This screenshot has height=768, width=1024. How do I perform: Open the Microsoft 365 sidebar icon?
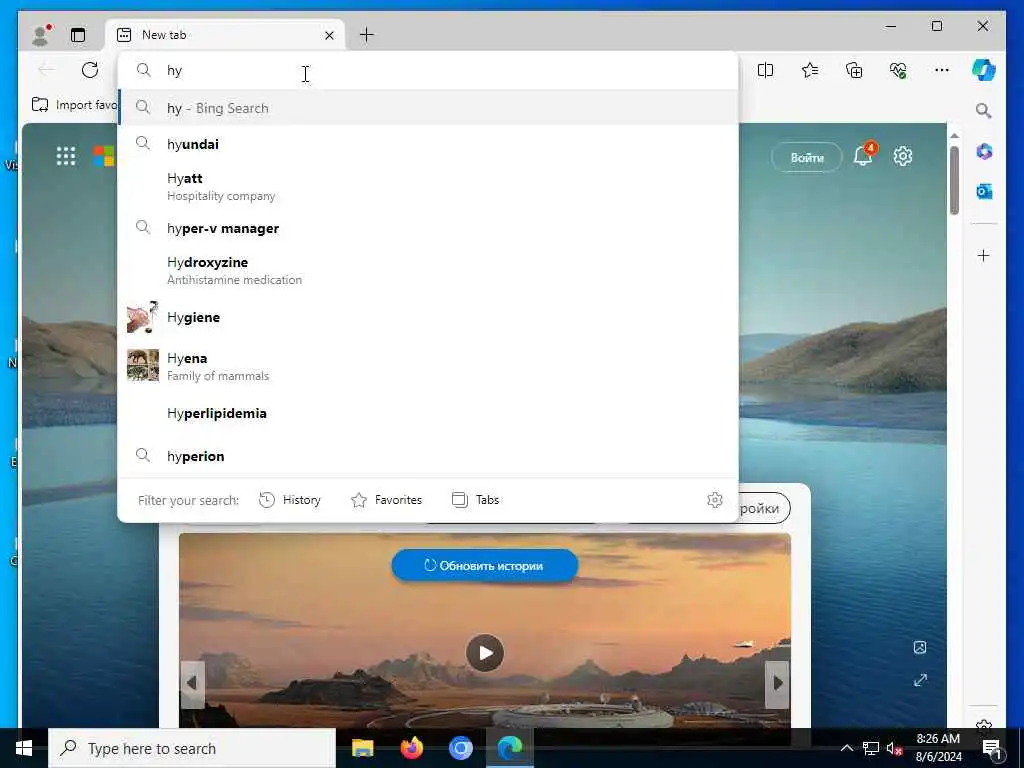click(x=984, y=152)
